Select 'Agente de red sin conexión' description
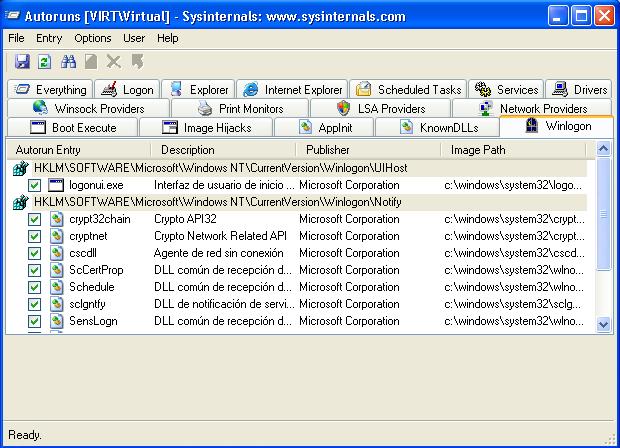This screenshot has width=620, height=448. tap(219, 253)
